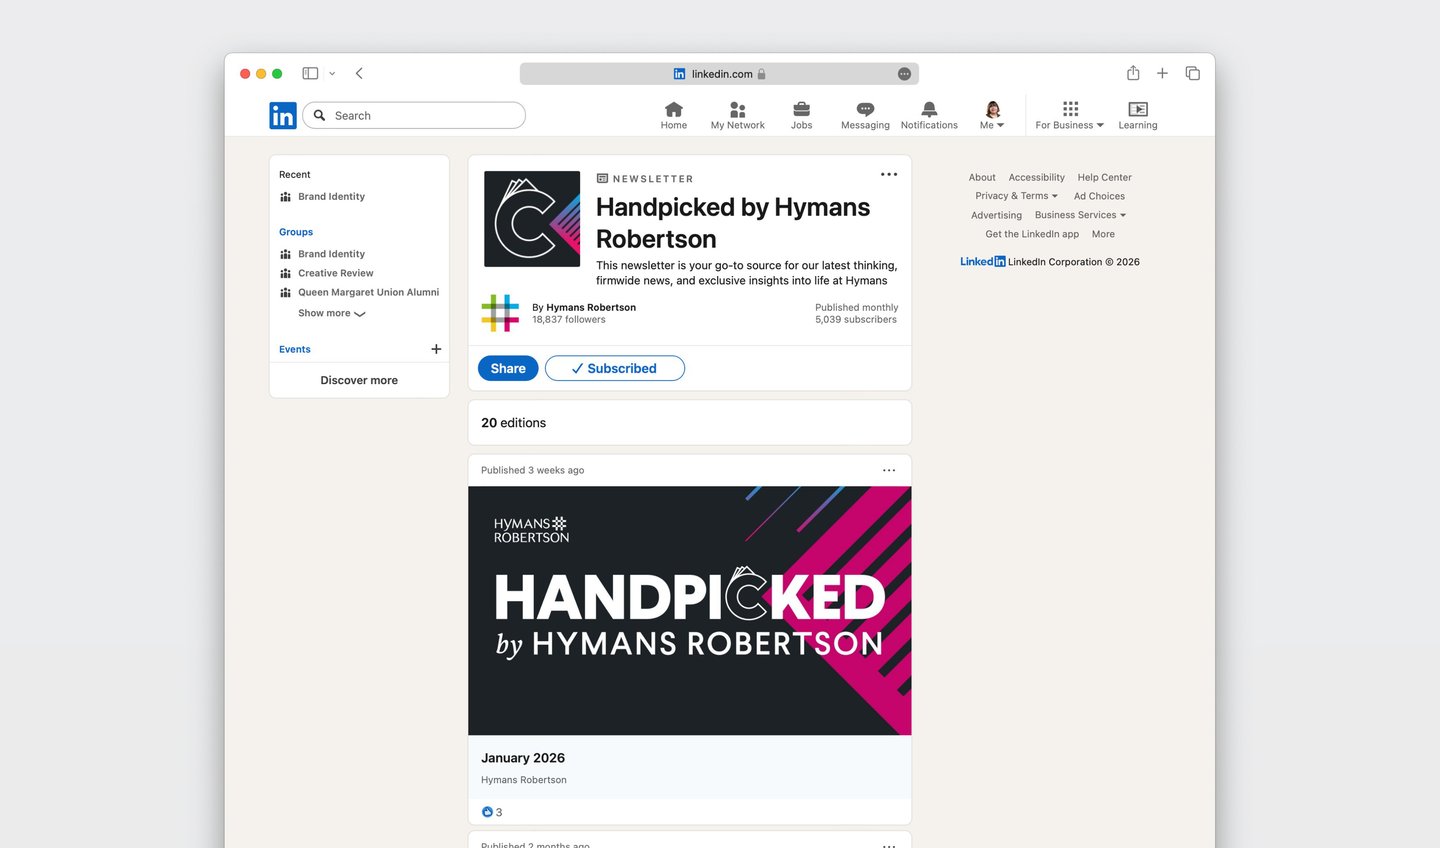Click the Ad Choices footer link
This screenshot has width=1440, height=848.
click(x=1099, y=196)
